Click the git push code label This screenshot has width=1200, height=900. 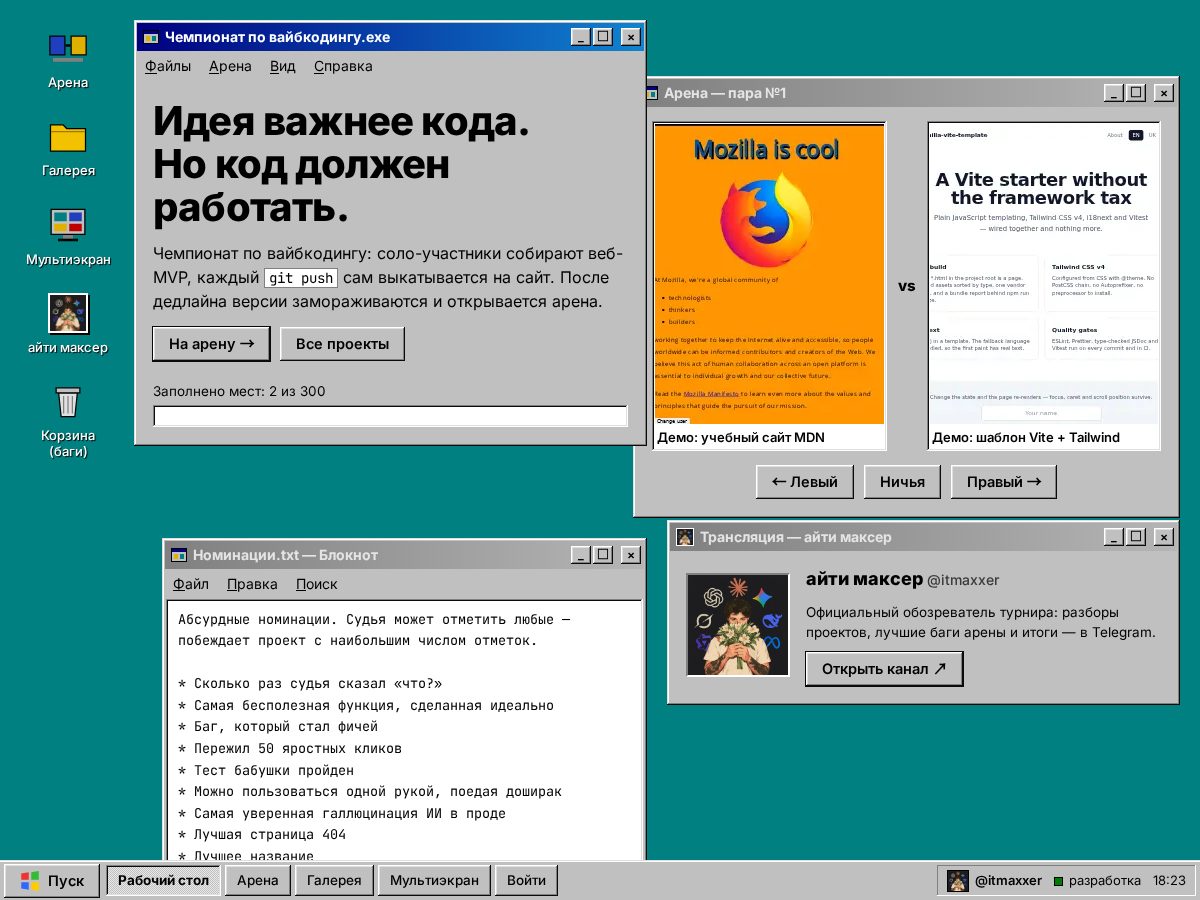tap(301, 278)
